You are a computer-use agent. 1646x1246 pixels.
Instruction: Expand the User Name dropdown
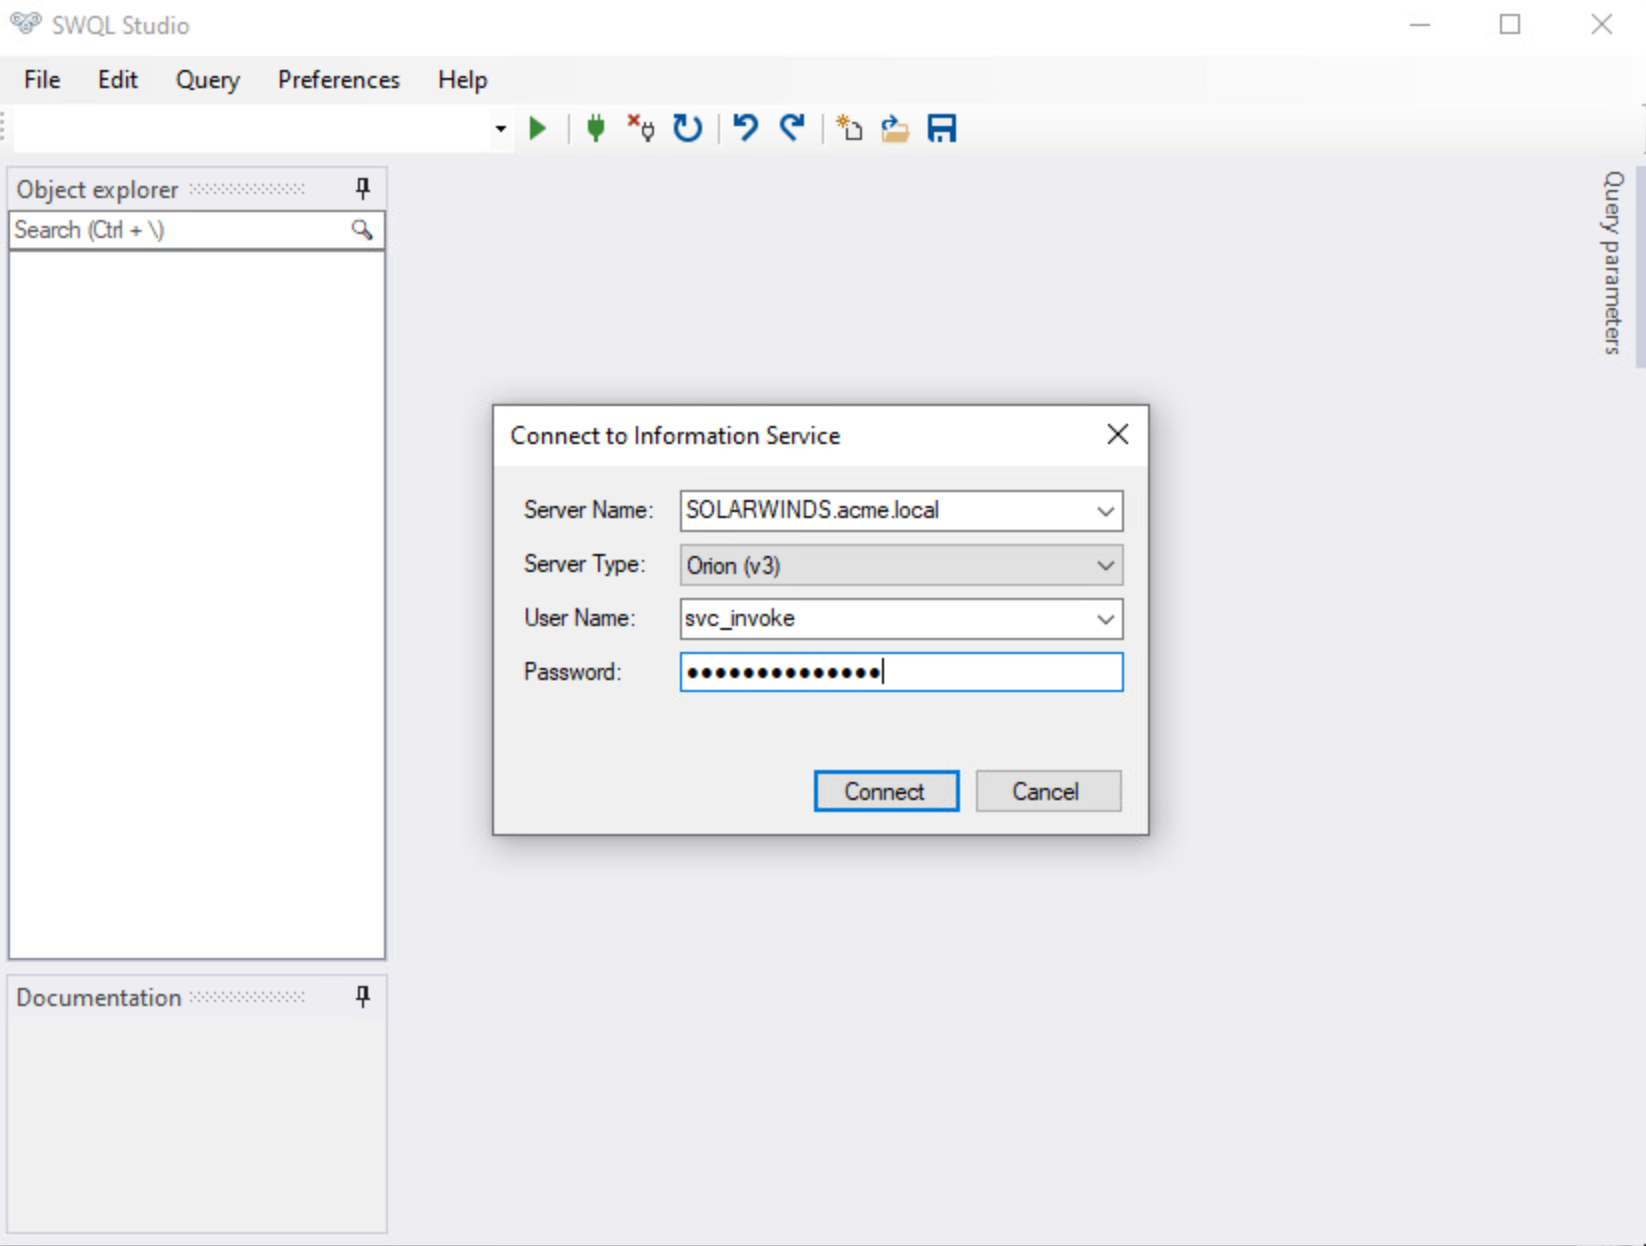coord(1105,619)
